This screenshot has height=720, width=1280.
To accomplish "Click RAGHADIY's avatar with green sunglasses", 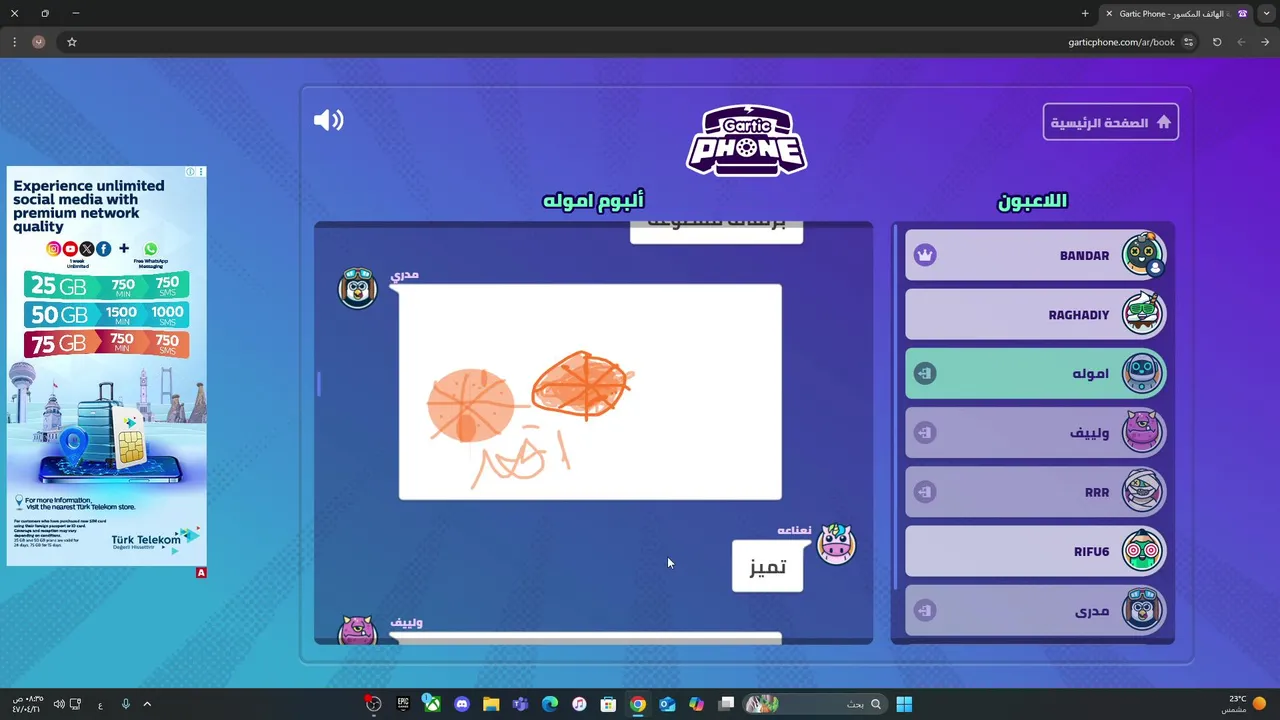I will (1142, 314).
